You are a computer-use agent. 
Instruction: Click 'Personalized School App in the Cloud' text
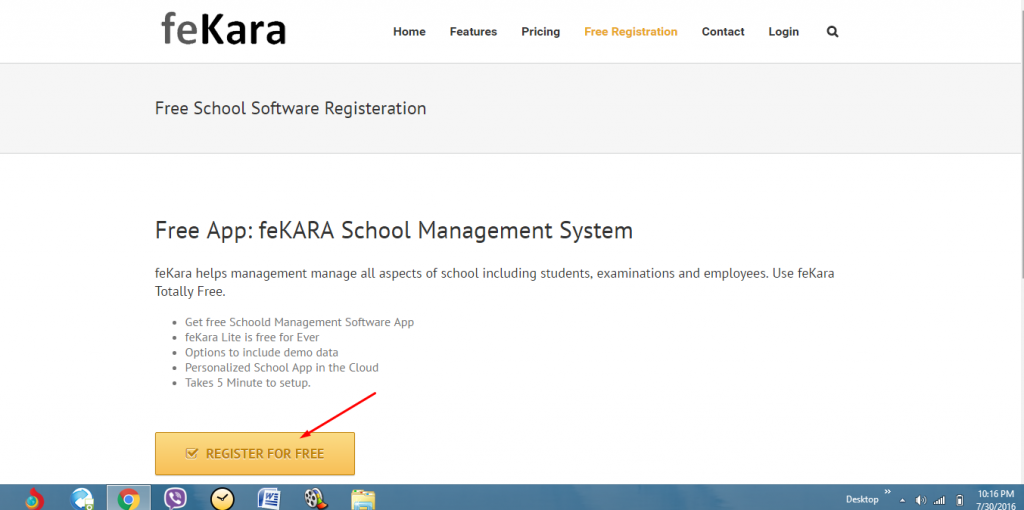281,368
